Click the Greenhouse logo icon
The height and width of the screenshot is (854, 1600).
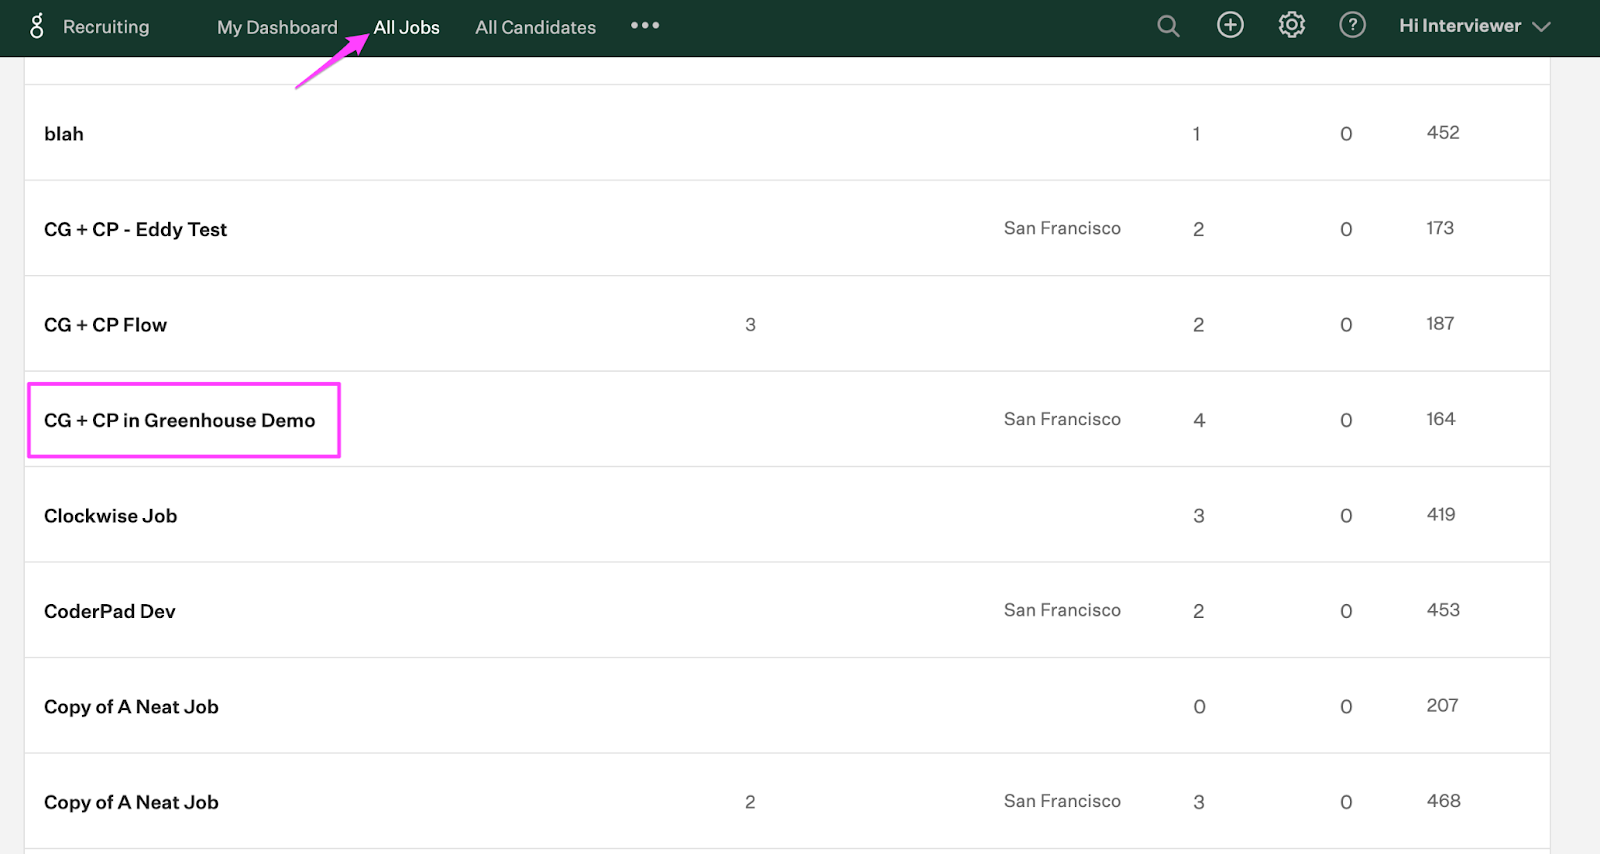point(37,26)
